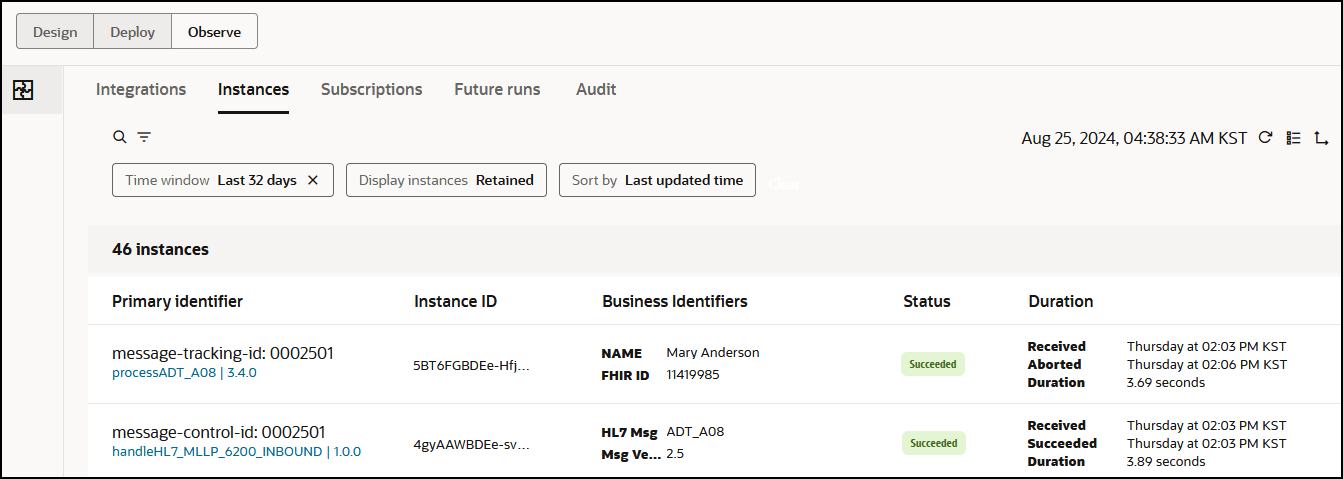This screenshot has height=479, width=1343.
Task: Click the integrations puzzle icon in sidebar
Action: click(23, 90)
